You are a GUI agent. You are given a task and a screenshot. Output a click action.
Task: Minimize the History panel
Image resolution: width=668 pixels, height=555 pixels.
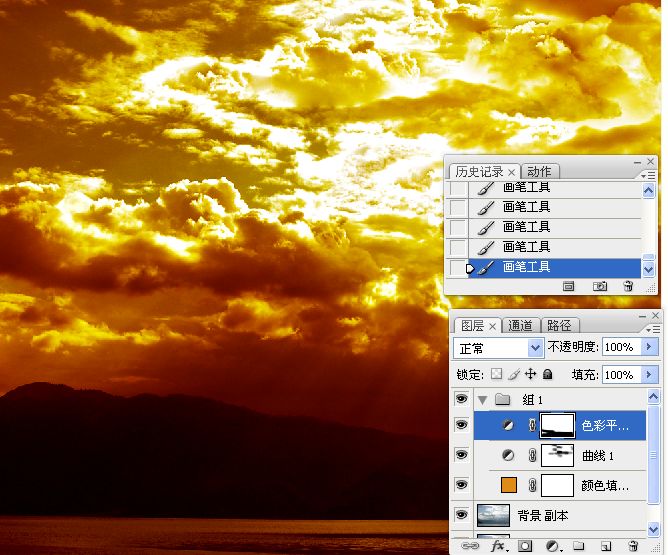click(x=637, y=162)
